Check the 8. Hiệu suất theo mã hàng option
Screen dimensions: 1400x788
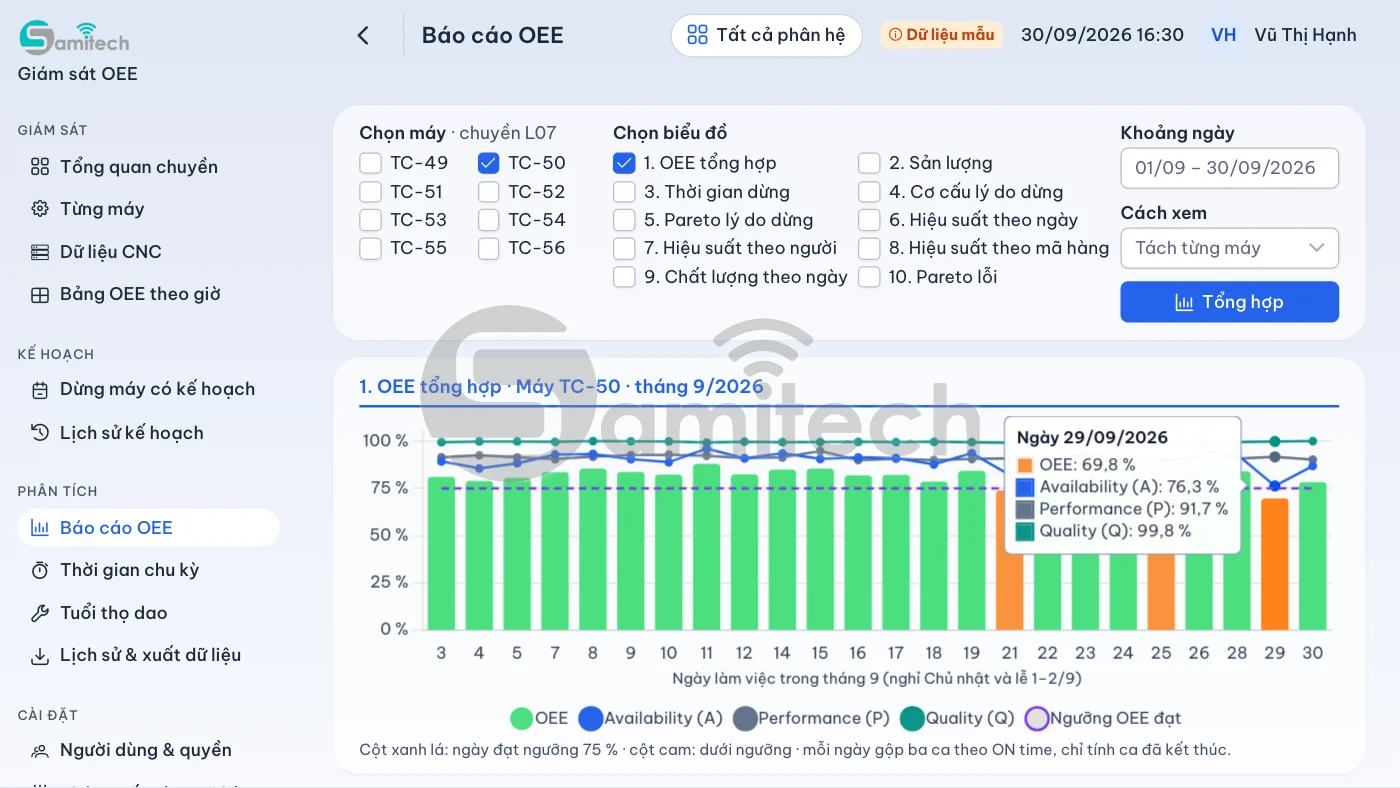pos(869,248)
